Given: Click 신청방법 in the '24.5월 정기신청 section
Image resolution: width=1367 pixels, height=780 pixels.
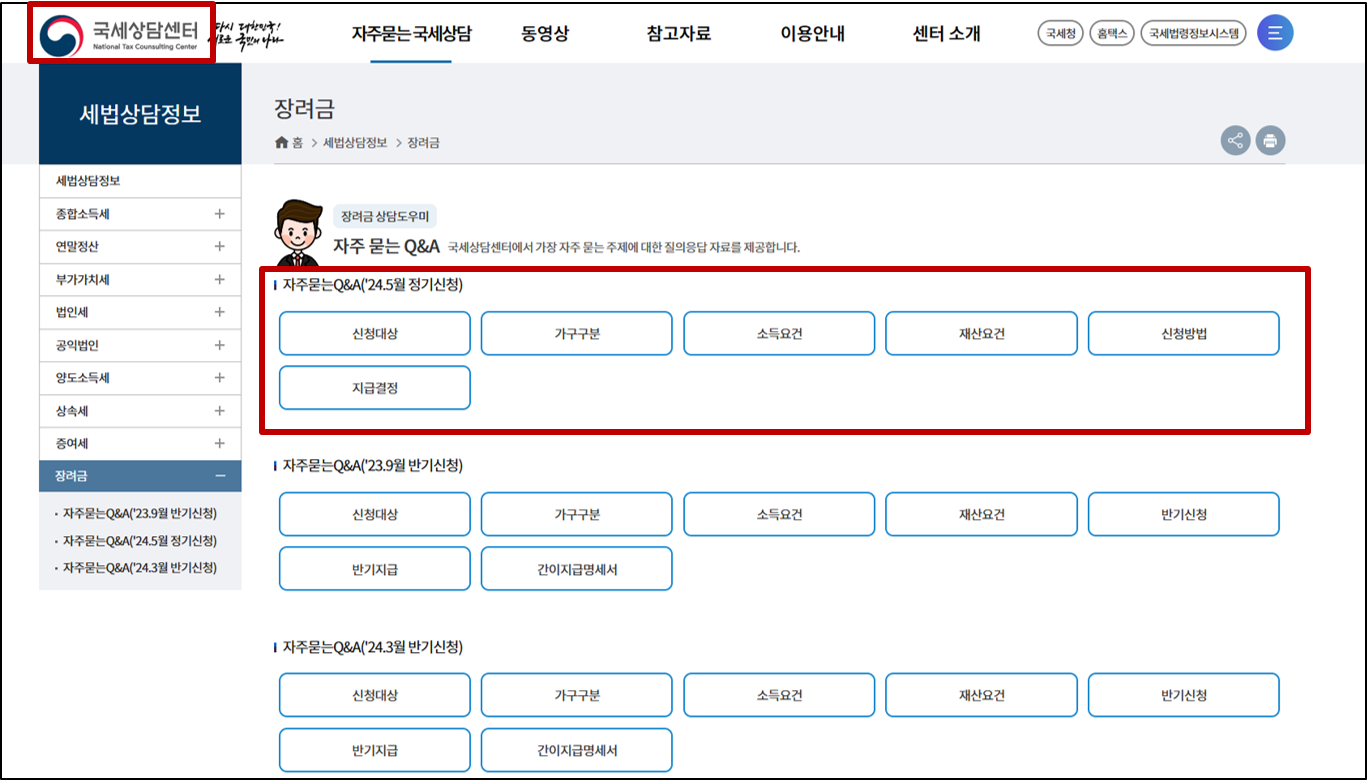Looking at the screenshot, I should click(1183, 333).
